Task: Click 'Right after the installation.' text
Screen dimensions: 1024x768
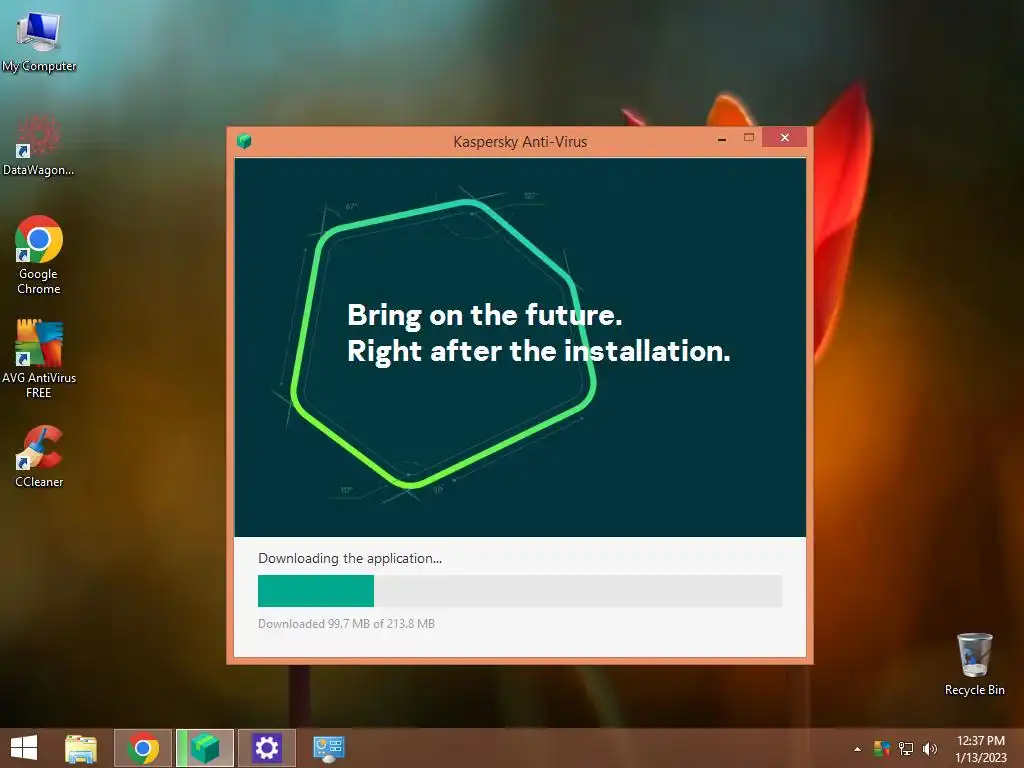Action: (539, 351)
